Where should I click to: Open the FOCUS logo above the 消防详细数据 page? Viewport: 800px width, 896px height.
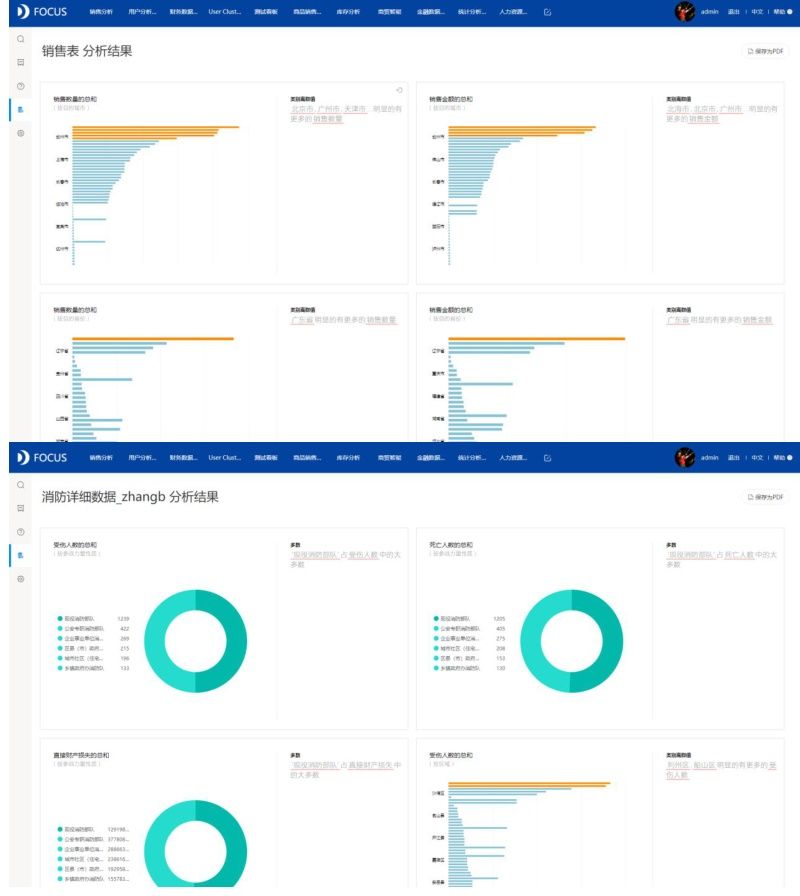click(42, 458)
